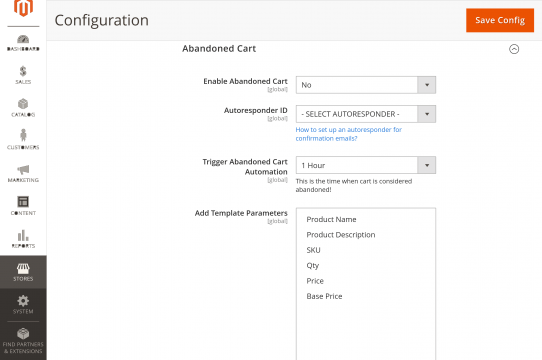Screen dimensions: 542x360
Task: Collapse the Abandoned Cart section chevron
Action: click(514, 49)
